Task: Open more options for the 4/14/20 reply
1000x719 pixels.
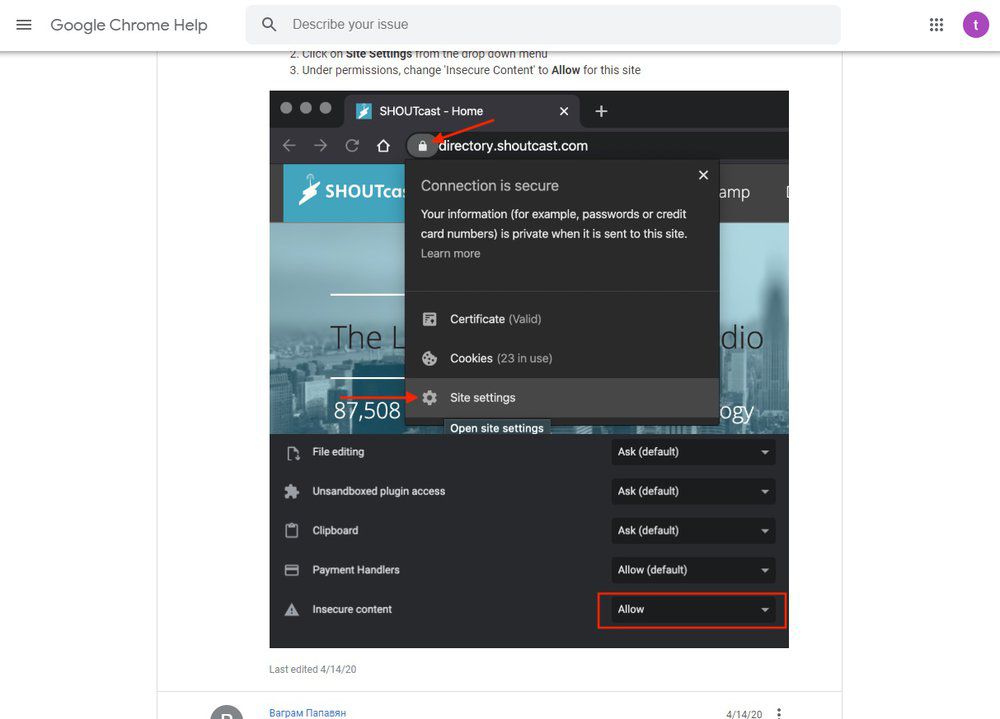Action: [x=779, y=713]
